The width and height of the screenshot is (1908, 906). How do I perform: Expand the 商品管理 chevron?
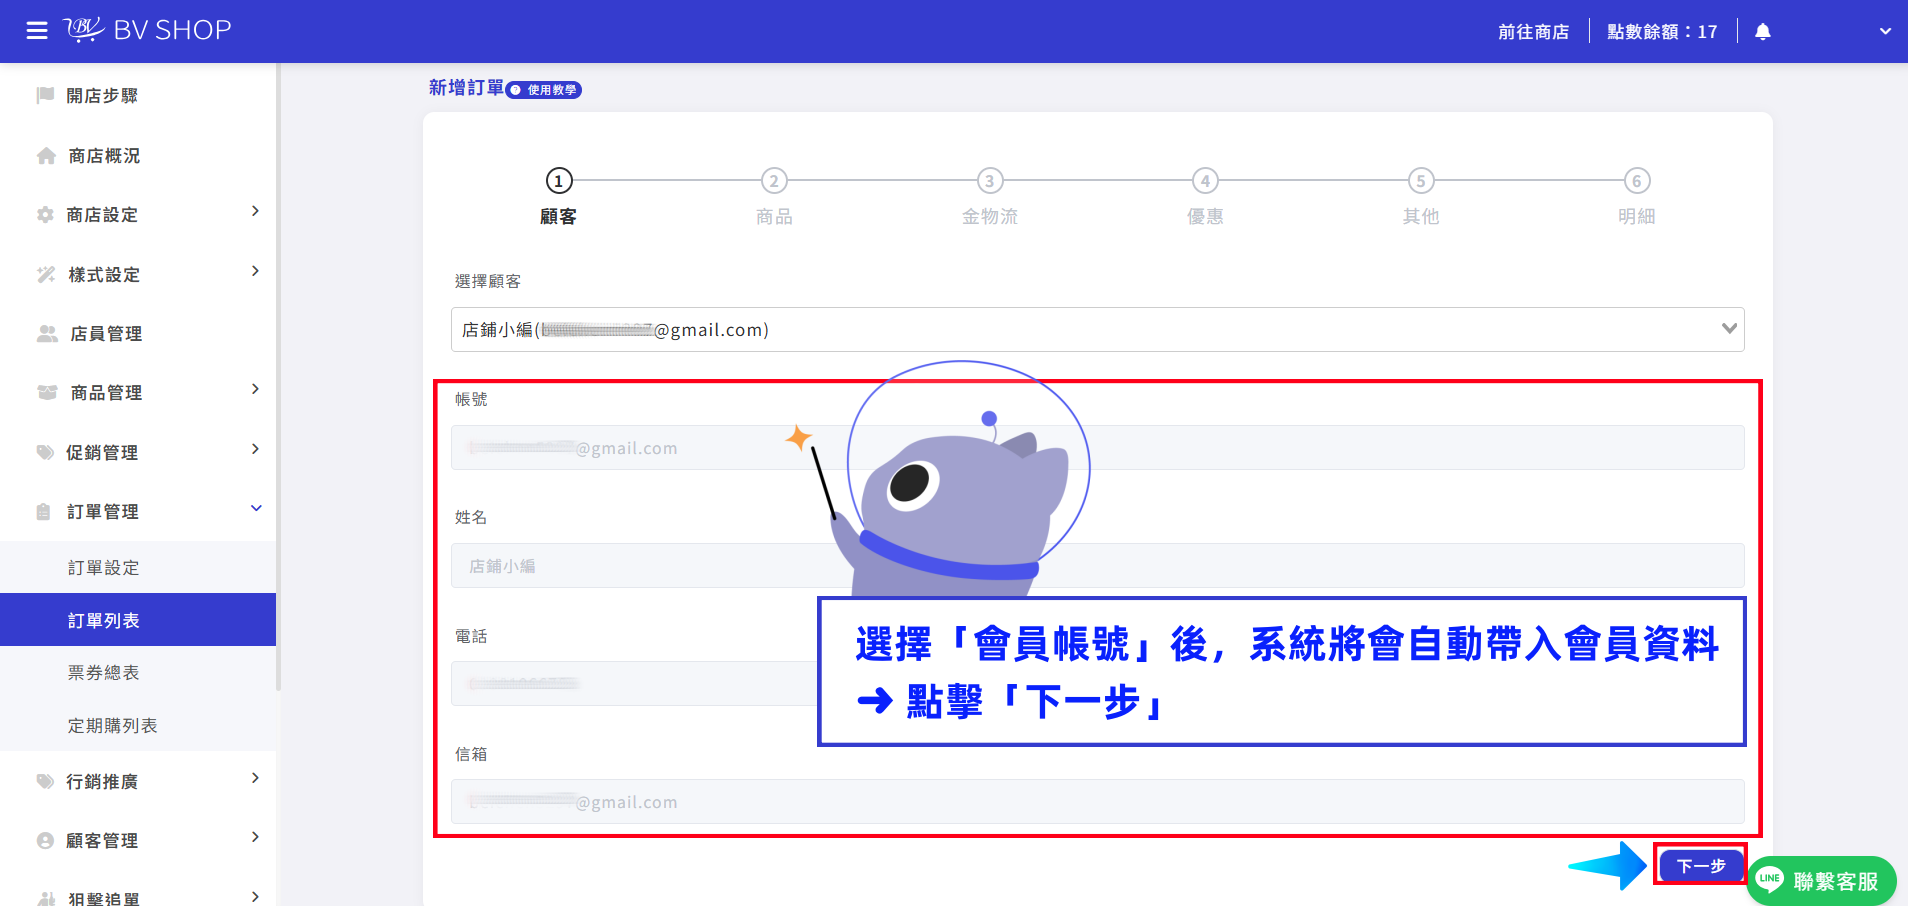tap(256, 389)
